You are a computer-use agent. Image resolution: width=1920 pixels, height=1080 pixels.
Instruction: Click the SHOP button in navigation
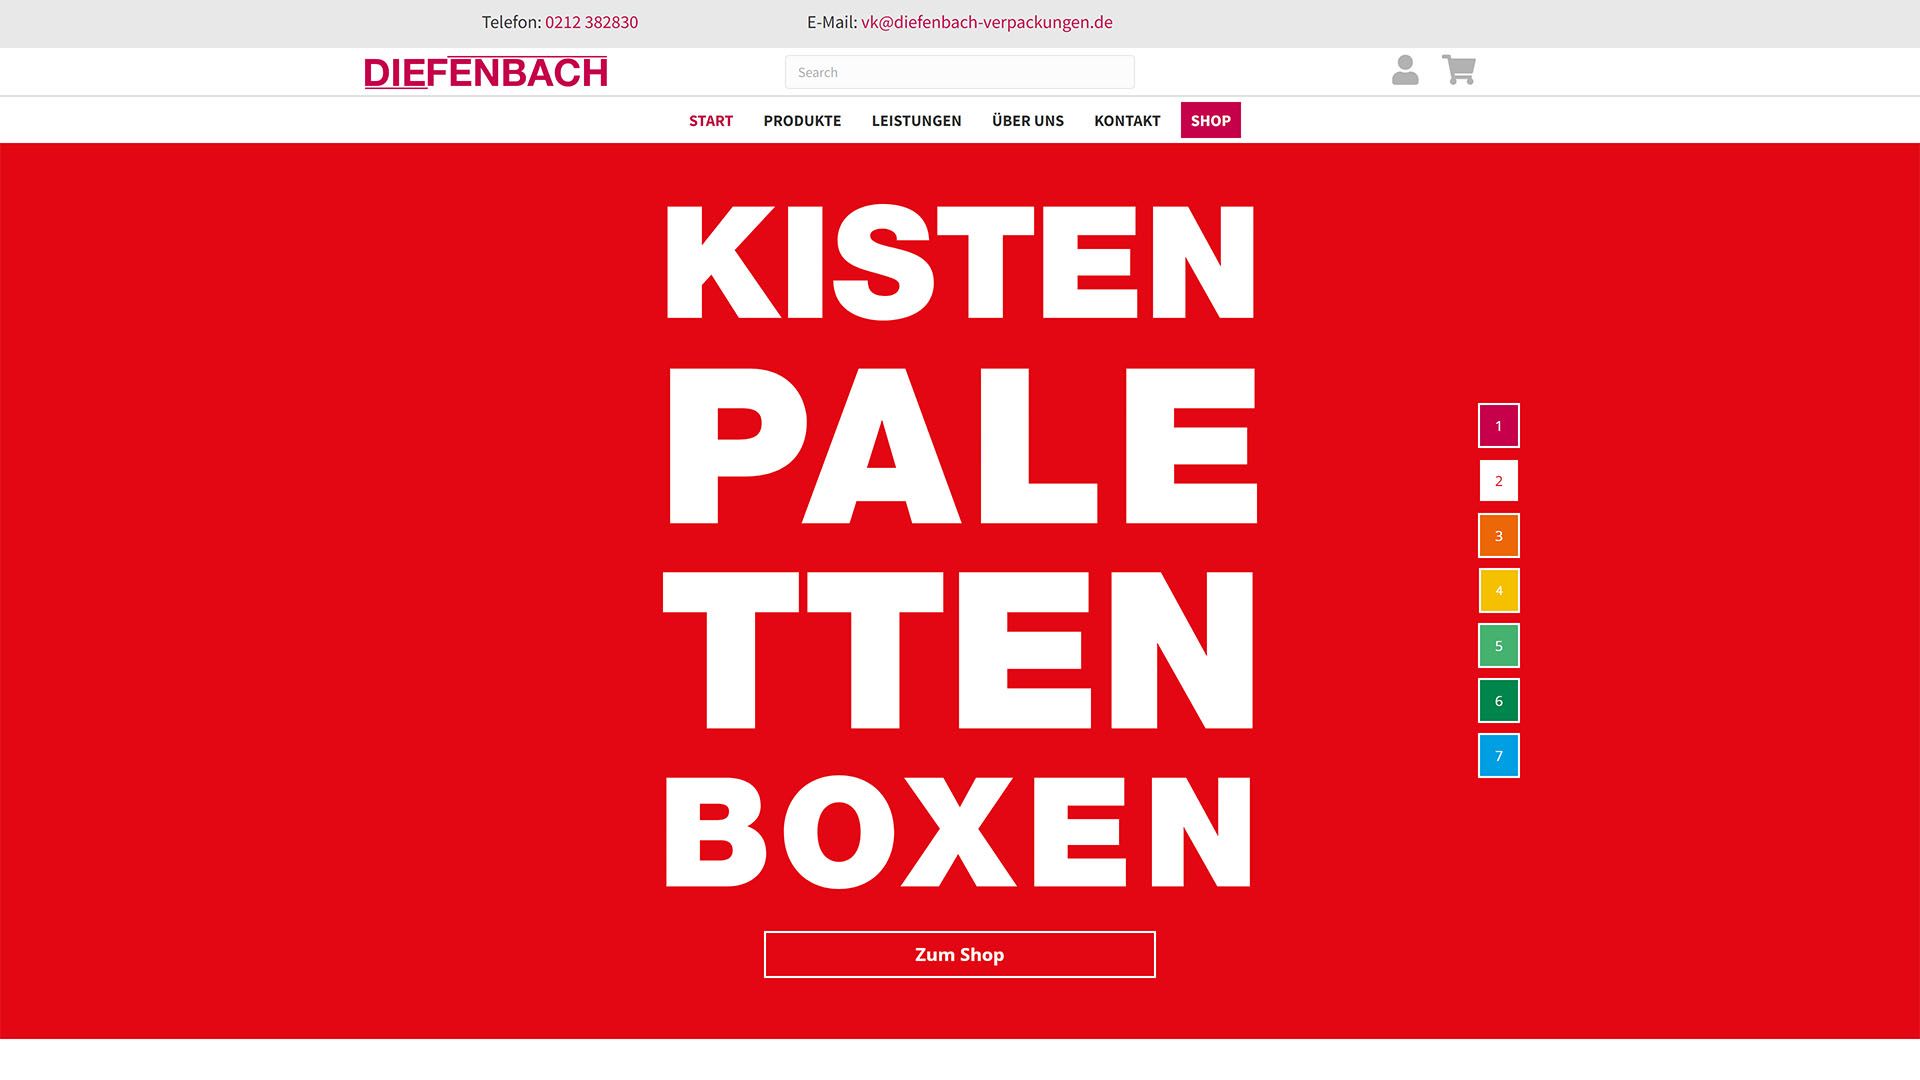1211,120
